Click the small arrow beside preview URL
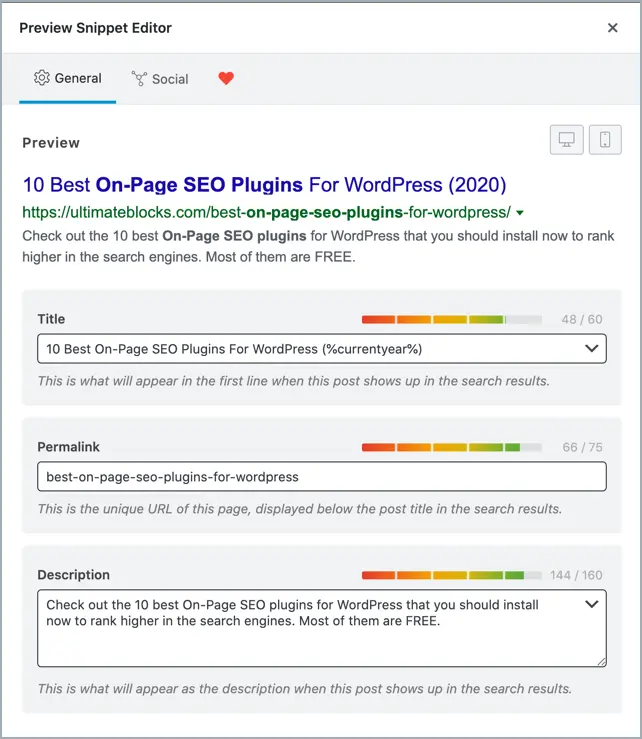 pos(520,213)
